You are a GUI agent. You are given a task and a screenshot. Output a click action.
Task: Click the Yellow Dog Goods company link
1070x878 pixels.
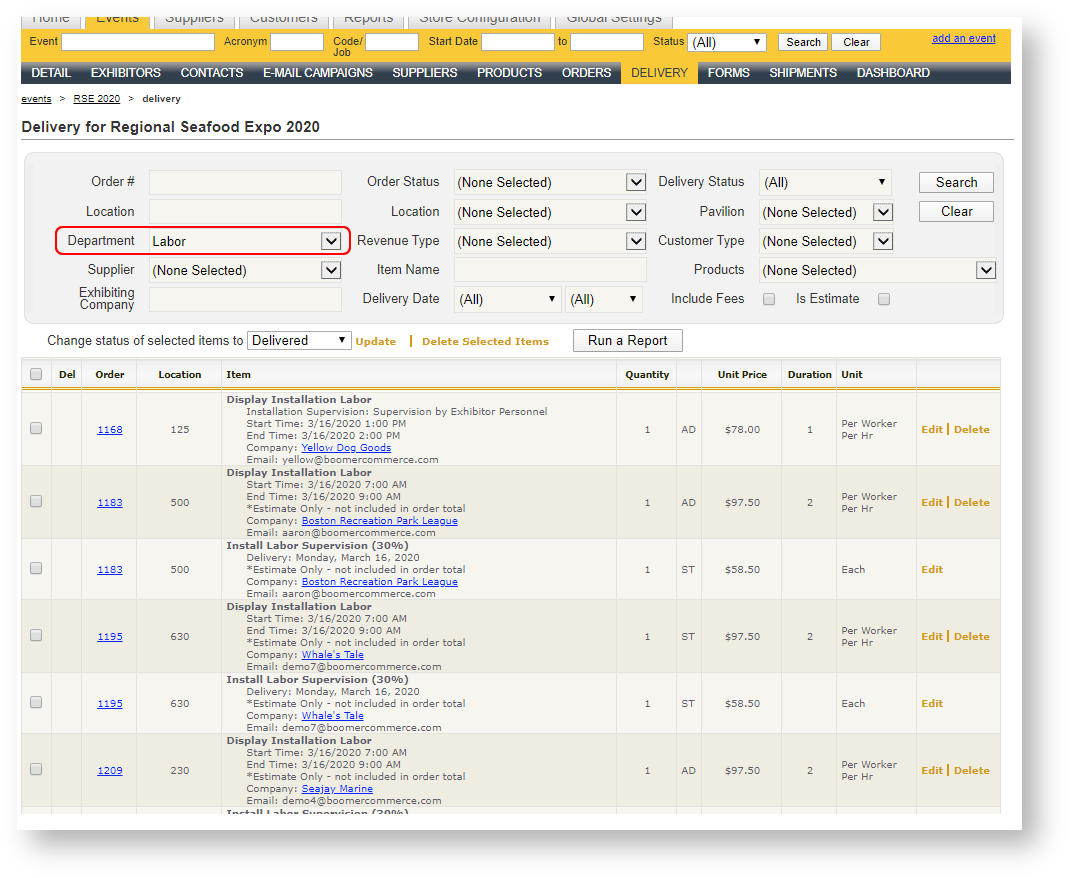(x=346, y=448)
